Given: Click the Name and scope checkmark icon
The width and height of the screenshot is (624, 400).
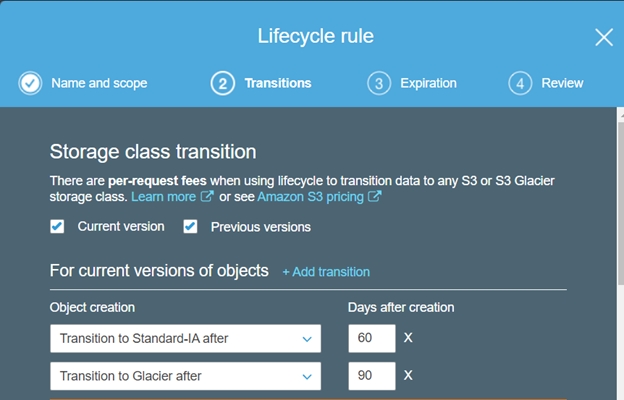Looking at the screenshot, I should point(30,83).
